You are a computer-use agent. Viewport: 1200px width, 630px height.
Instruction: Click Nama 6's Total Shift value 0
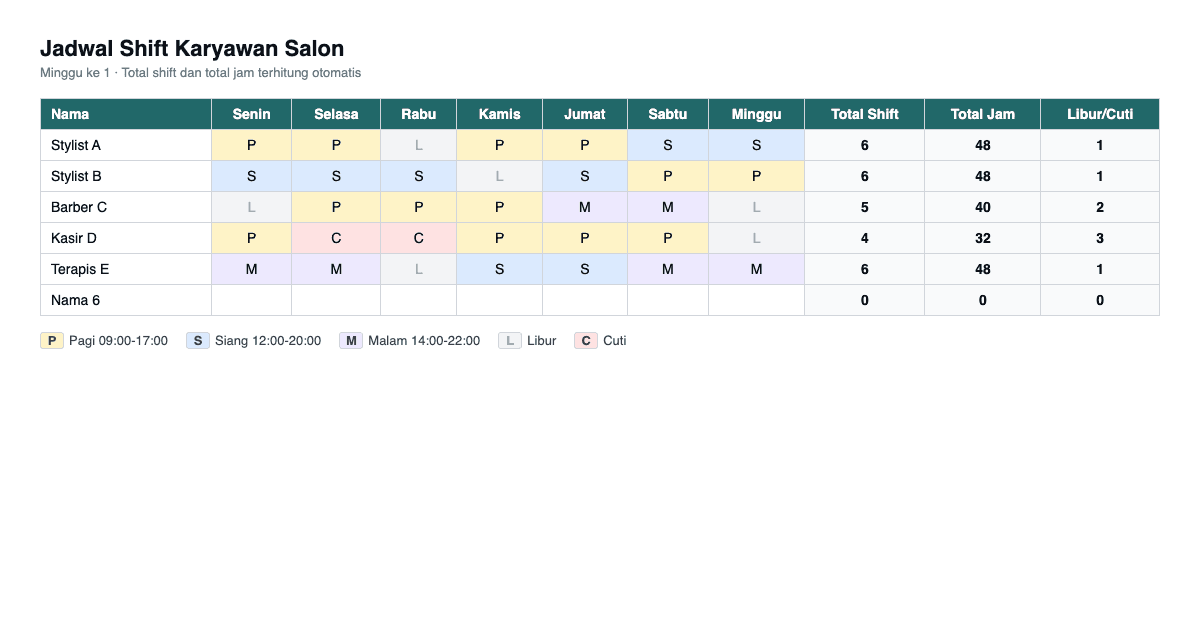coord(864,300)
